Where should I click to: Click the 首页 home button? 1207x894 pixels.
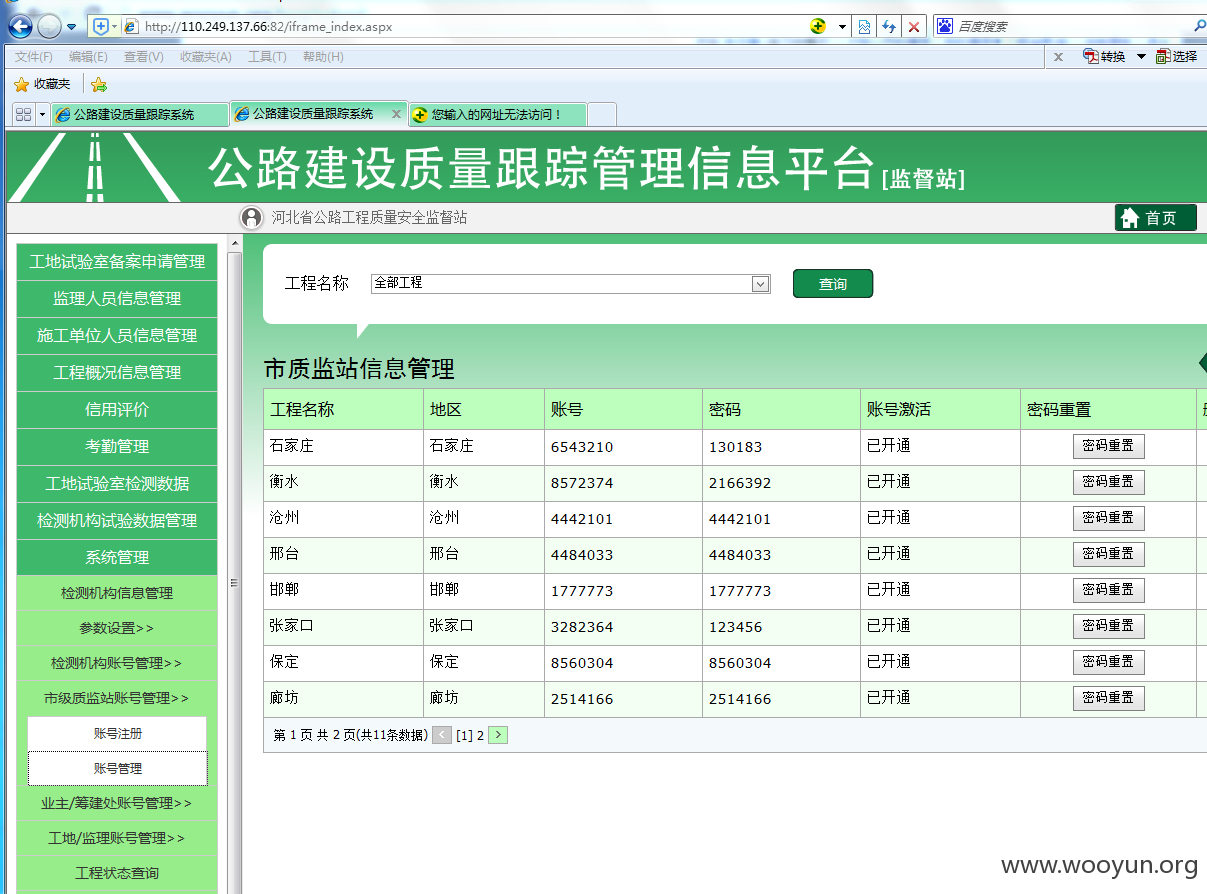(x=1155, y=217)
